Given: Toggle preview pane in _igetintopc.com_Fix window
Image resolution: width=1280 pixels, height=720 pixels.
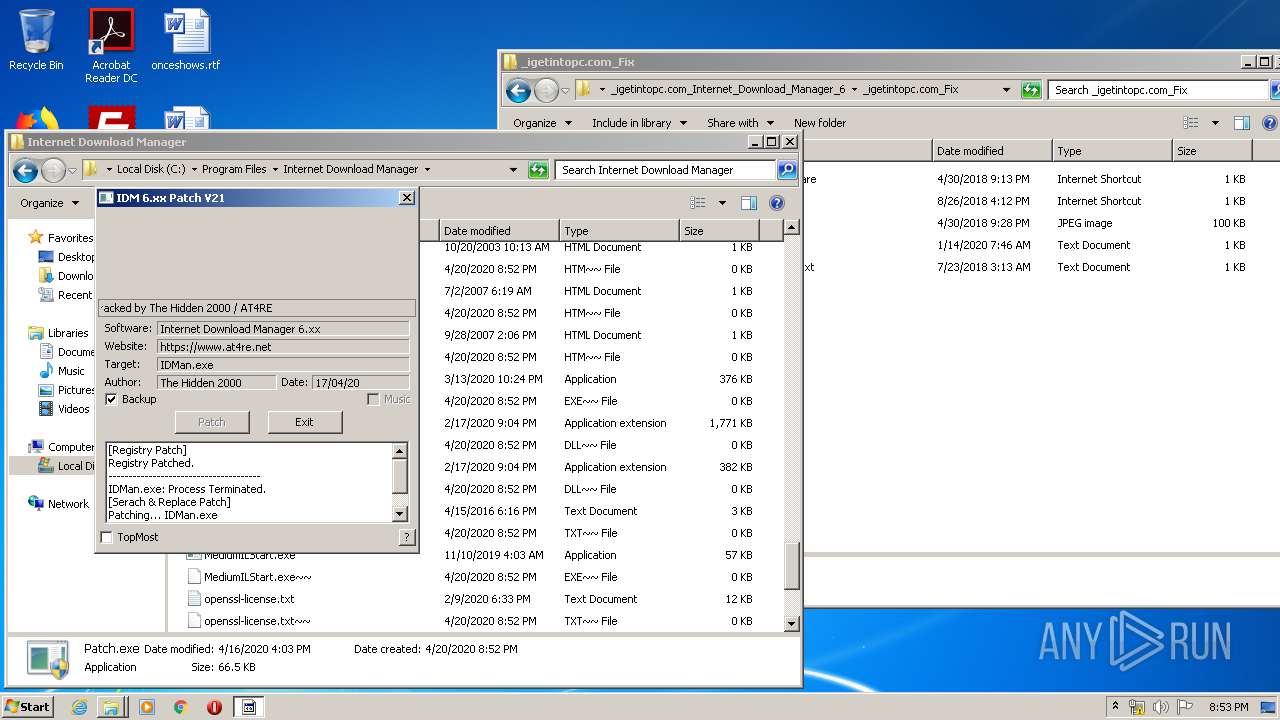Looking at the screenshot, I should [1241, 123].
